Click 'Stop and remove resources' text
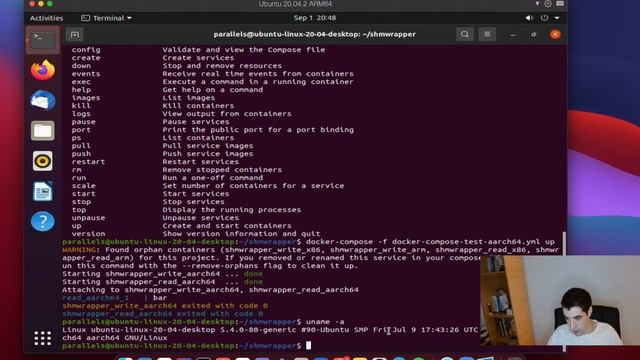The height and width of the screenshot is (360, 640). click(222, 66)
